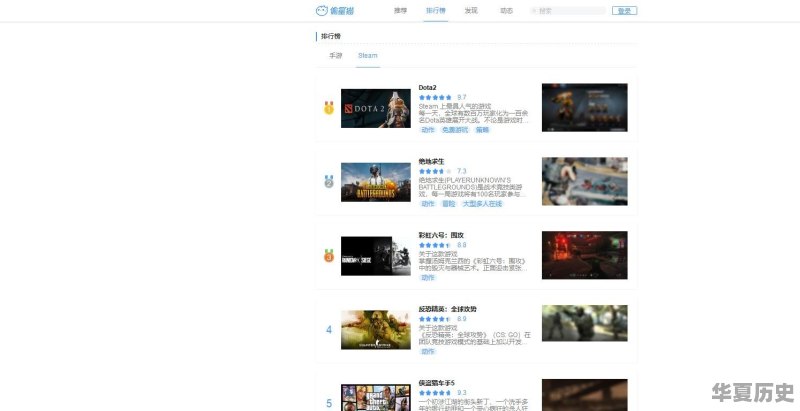The width and height of the screenshot is (800, 411).
Task: Select the 策略 tag under Dota2
Action: click(x=482, y=130)
